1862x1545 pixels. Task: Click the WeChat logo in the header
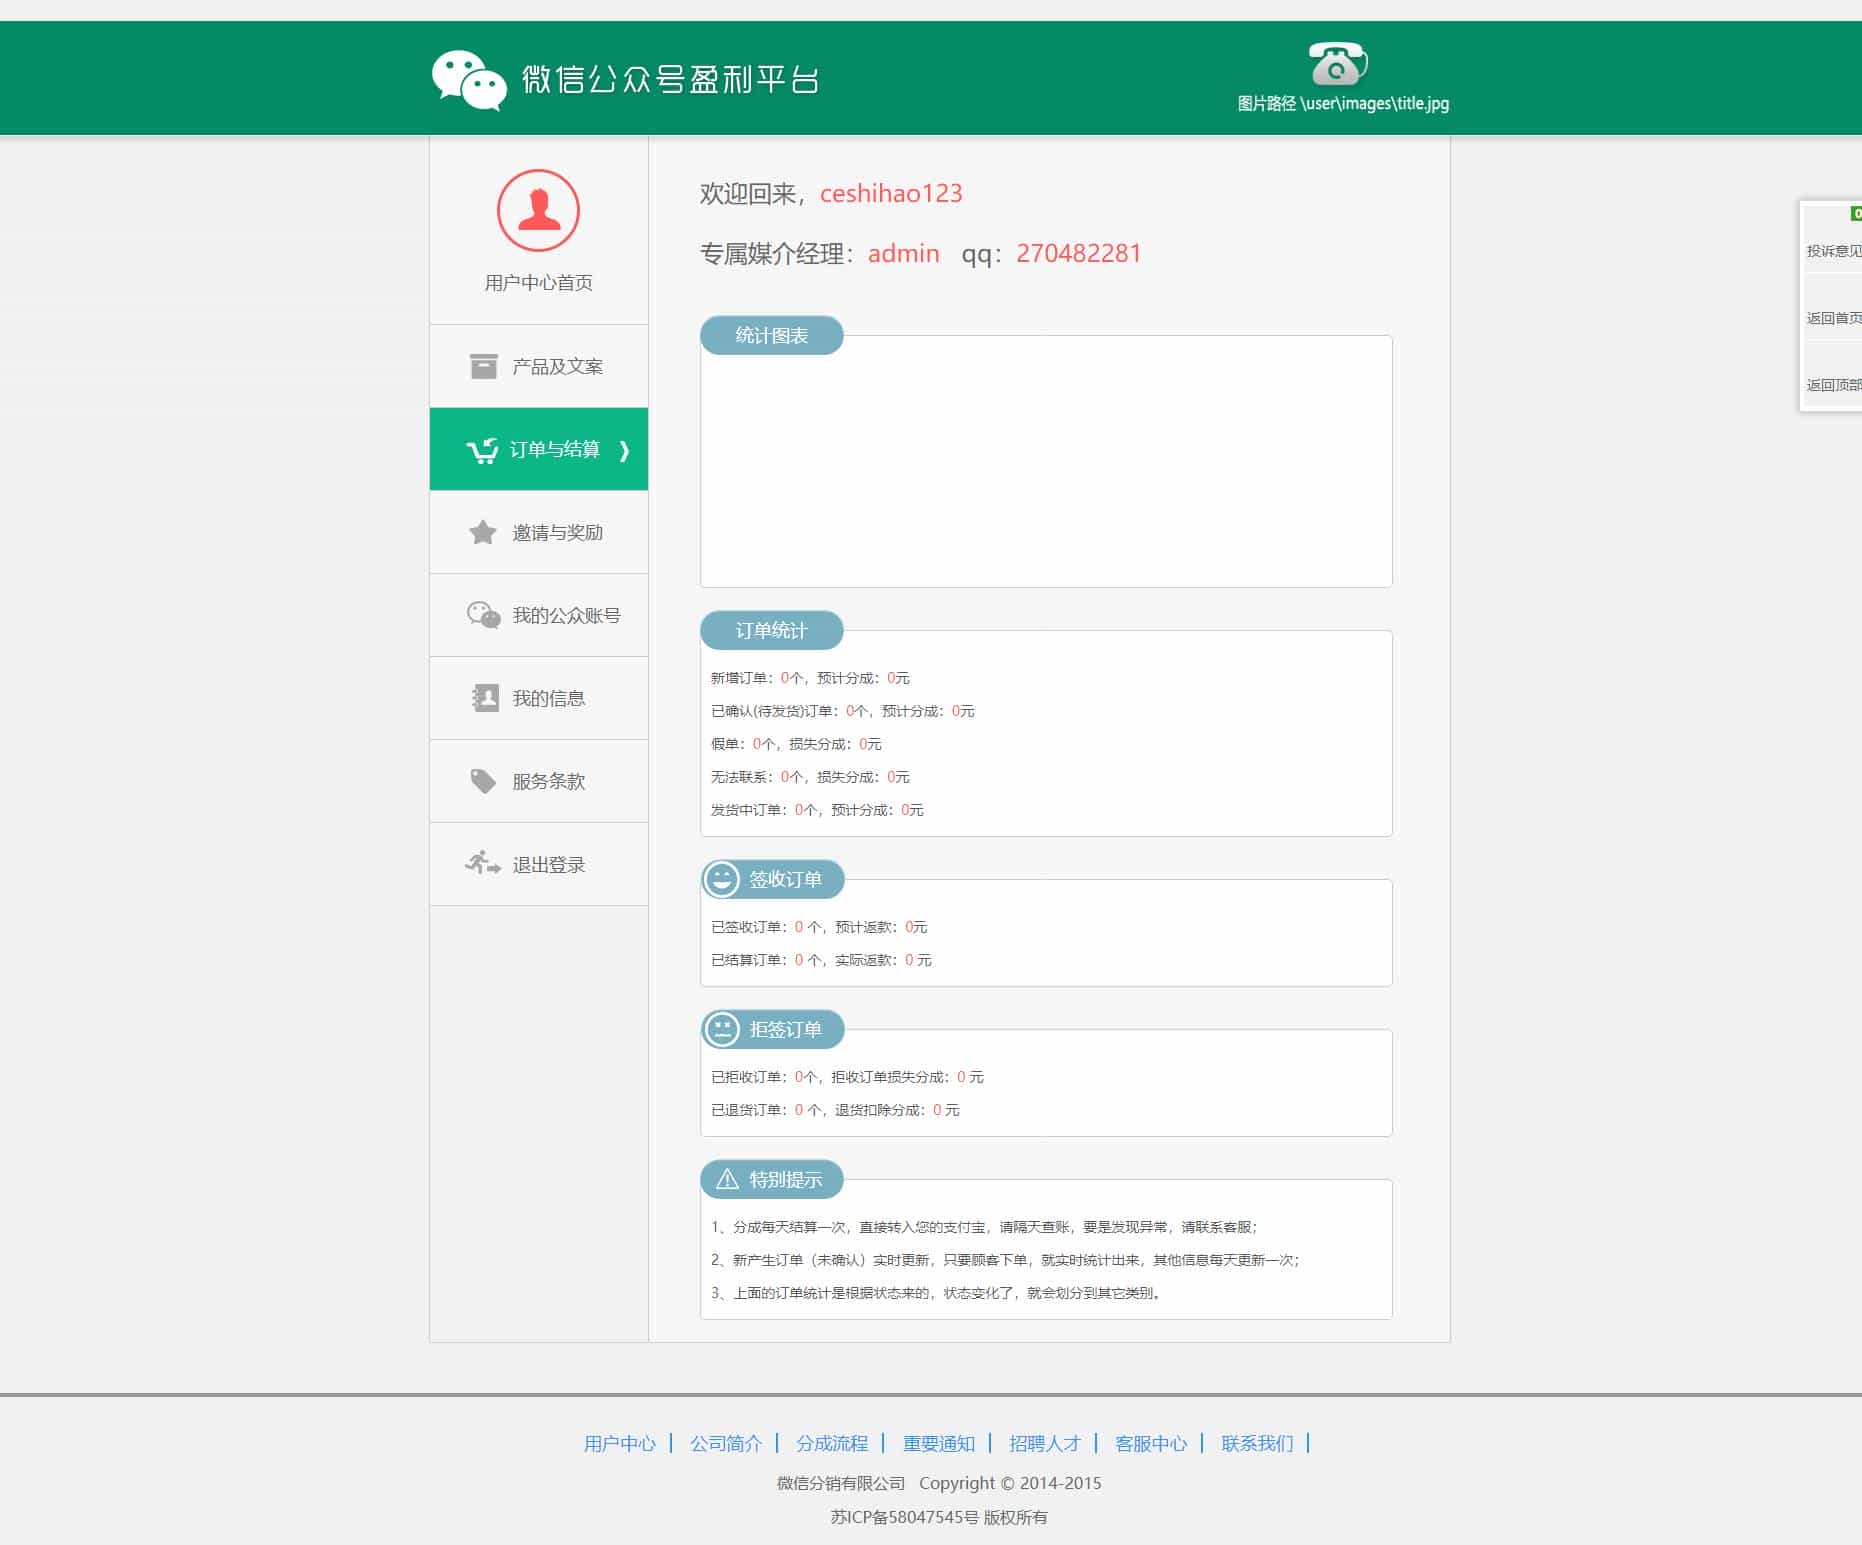click(x=469, y=80)
